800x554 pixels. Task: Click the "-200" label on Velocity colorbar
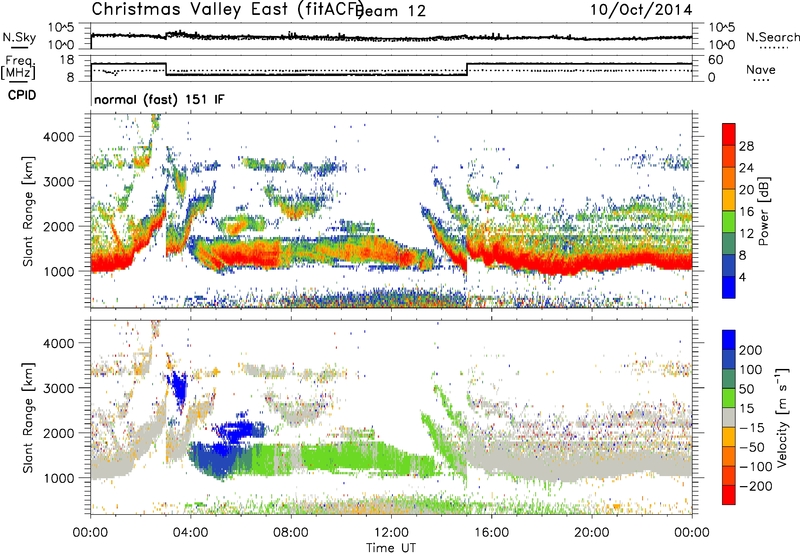click(x=756, y=486)
